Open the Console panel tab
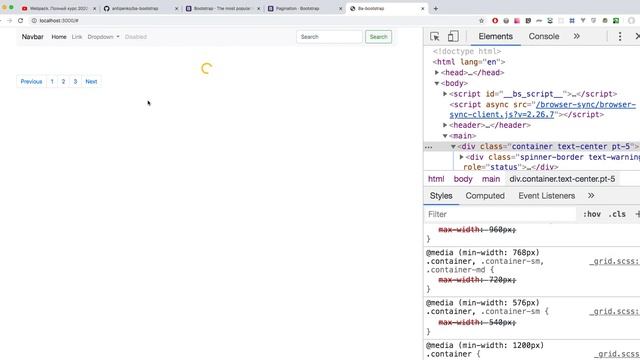The width and height of the screenshot is (640, 360). click(x=544, y=36)
